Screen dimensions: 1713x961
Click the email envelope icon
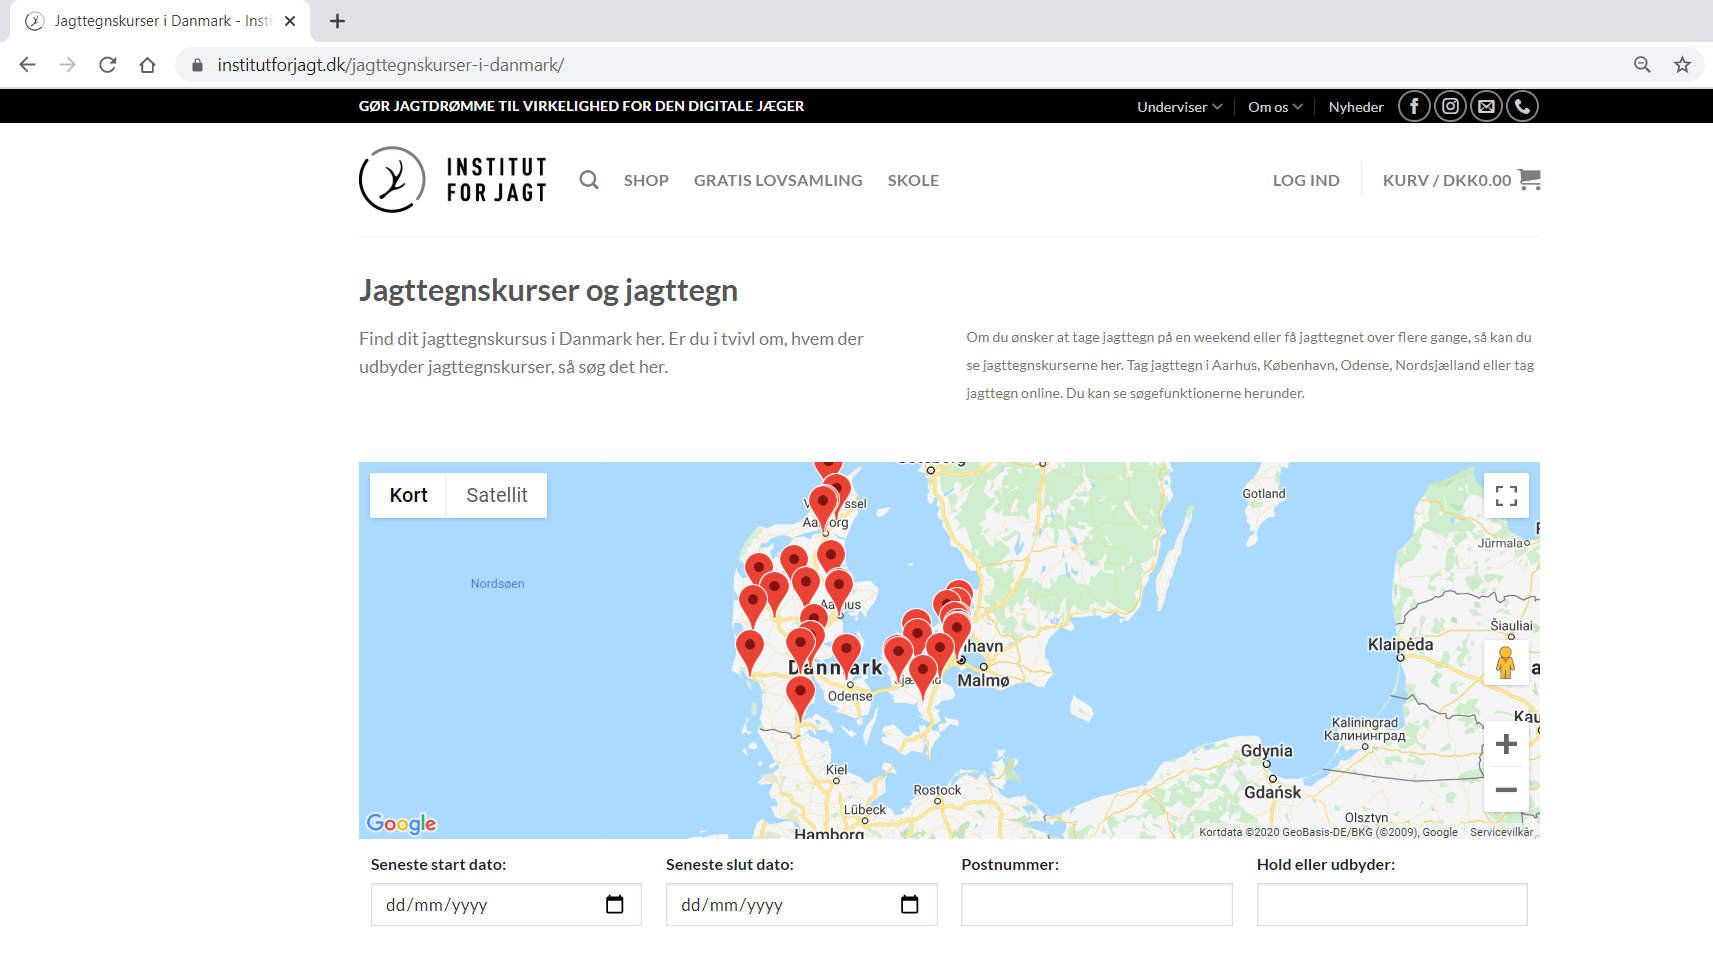[1486, 106]
